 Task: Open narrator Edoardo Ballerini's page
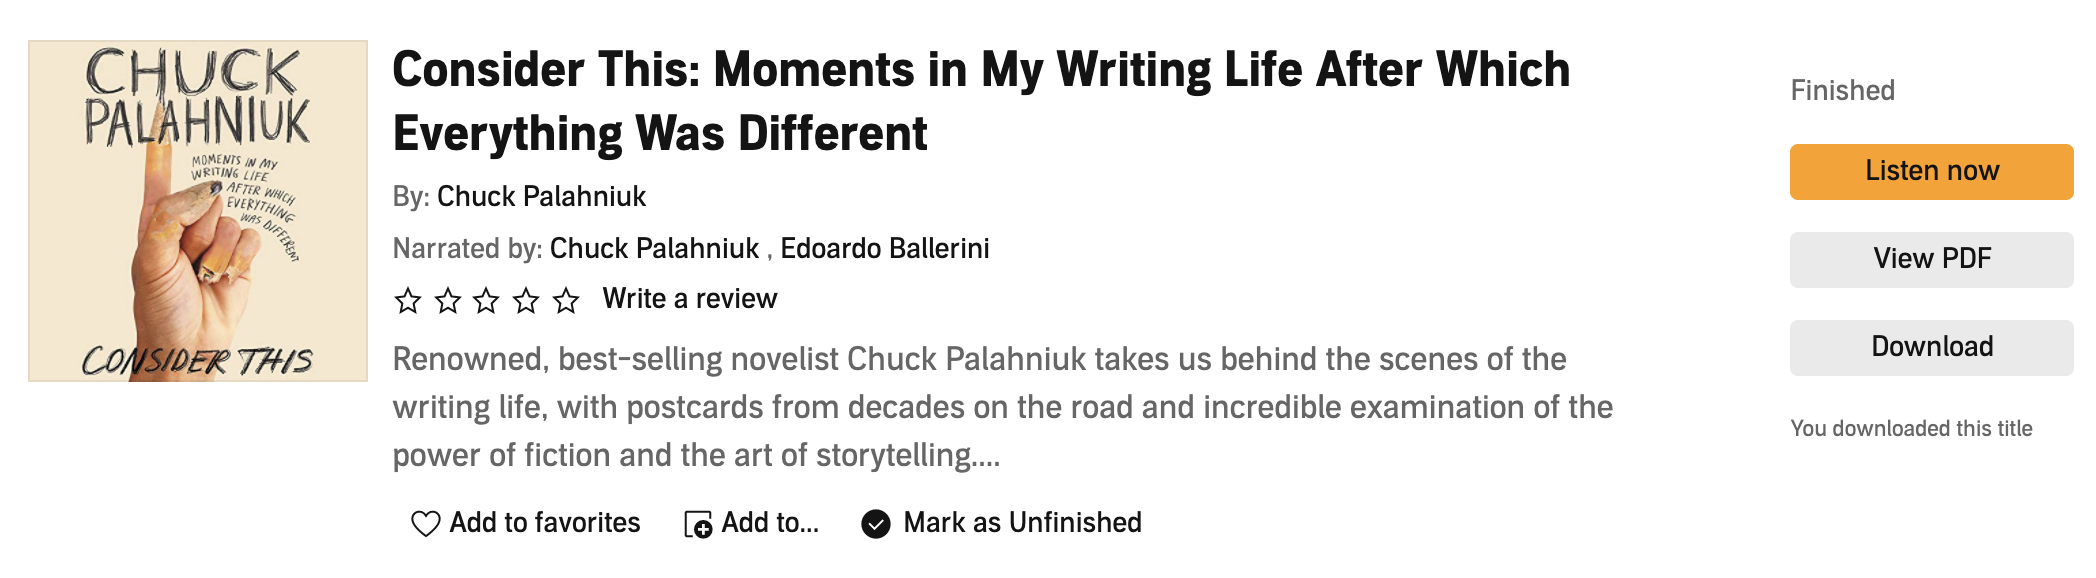[x=884, y=248]
